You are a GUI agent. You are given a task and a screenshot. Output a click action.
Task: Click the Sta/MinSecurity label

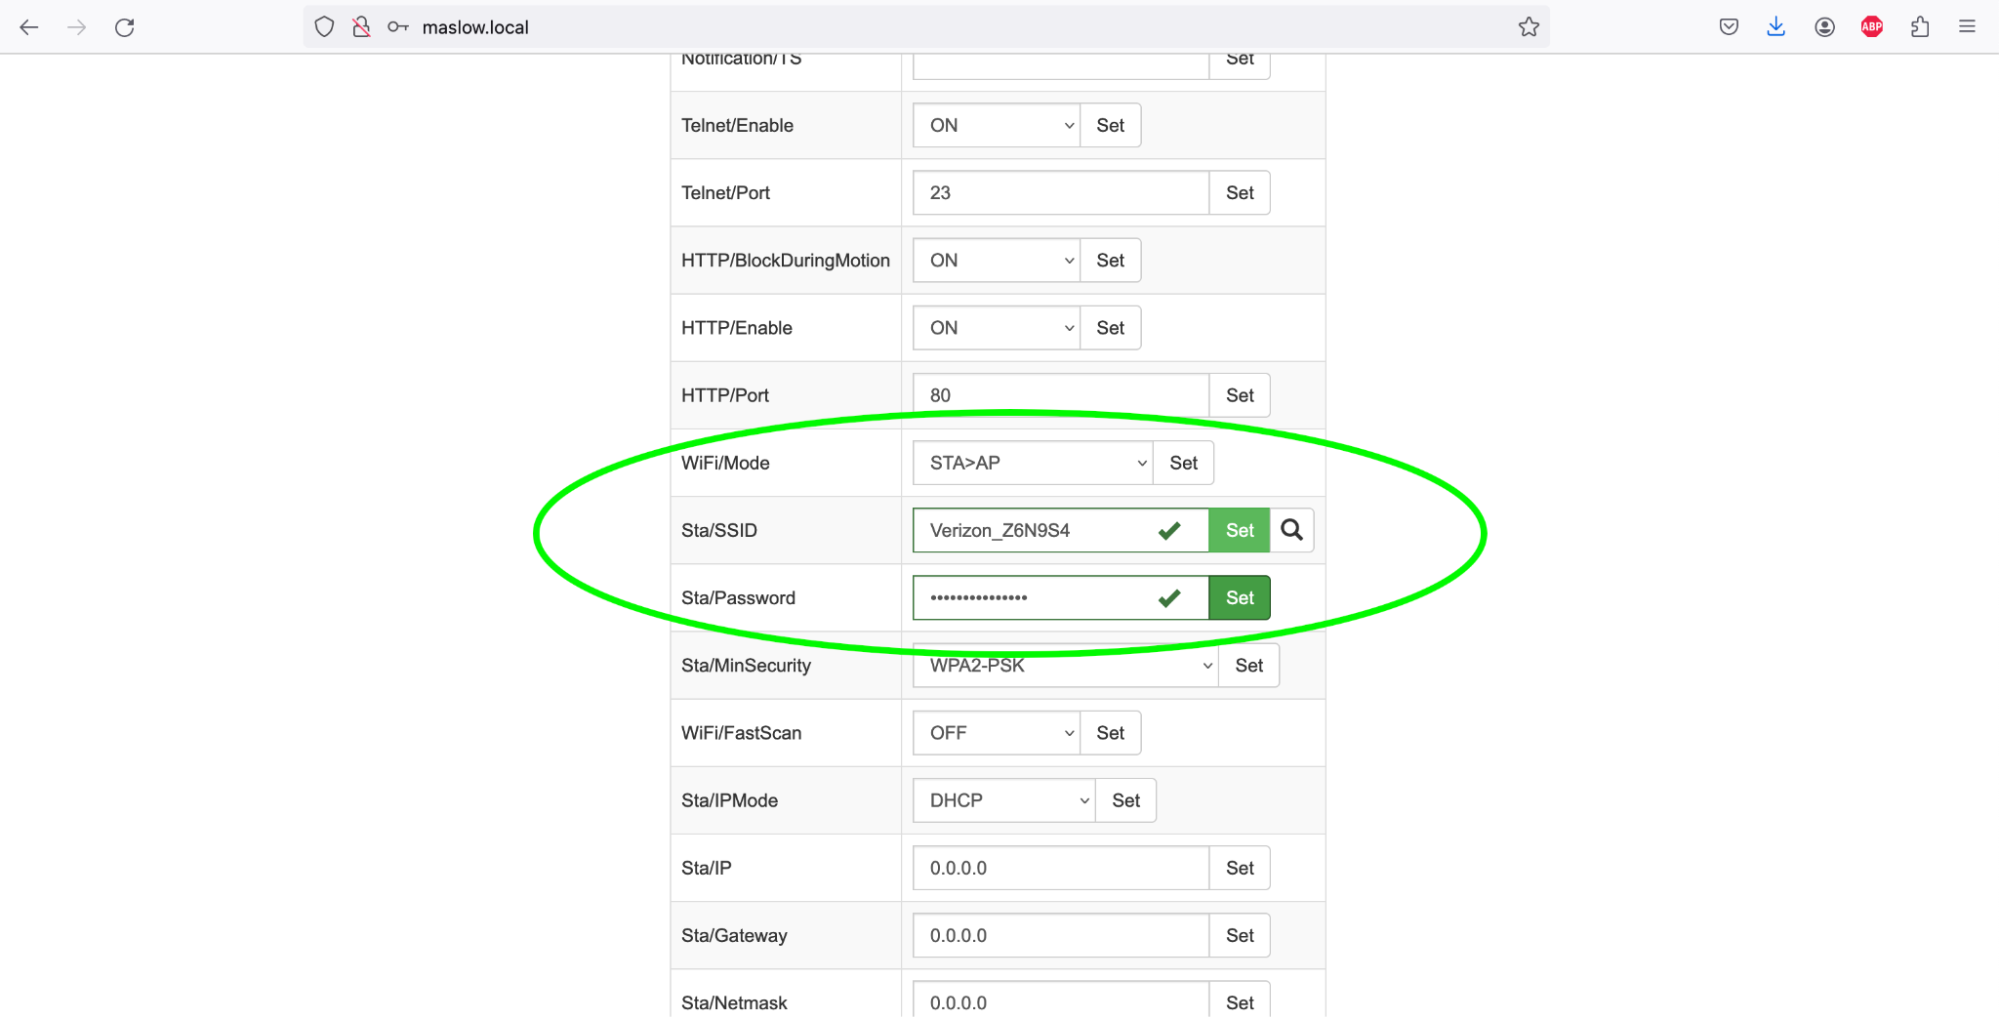tap(746, 665)
